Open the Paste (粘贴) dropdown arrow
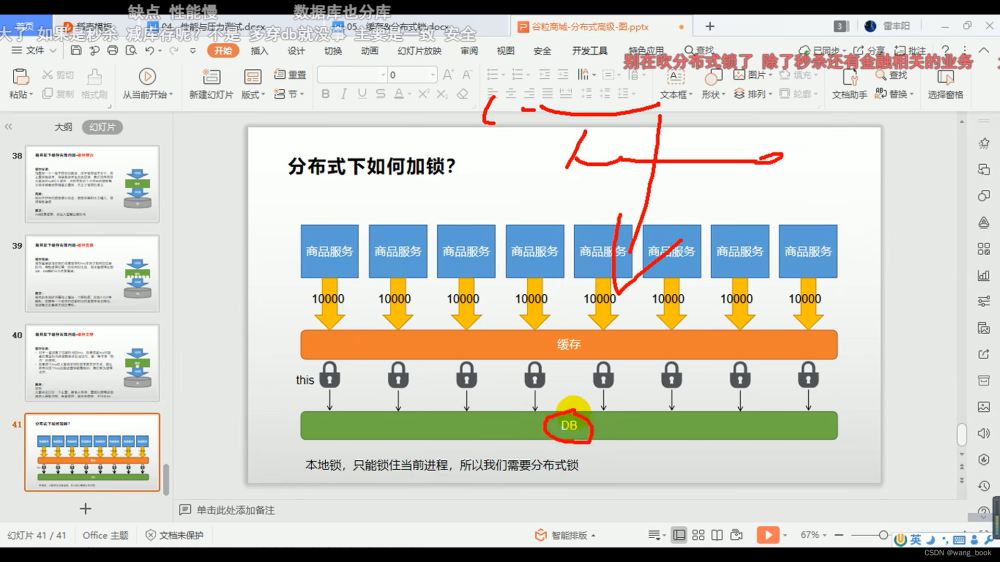This screenshot has height=562, width=1000. click(31, 94)
